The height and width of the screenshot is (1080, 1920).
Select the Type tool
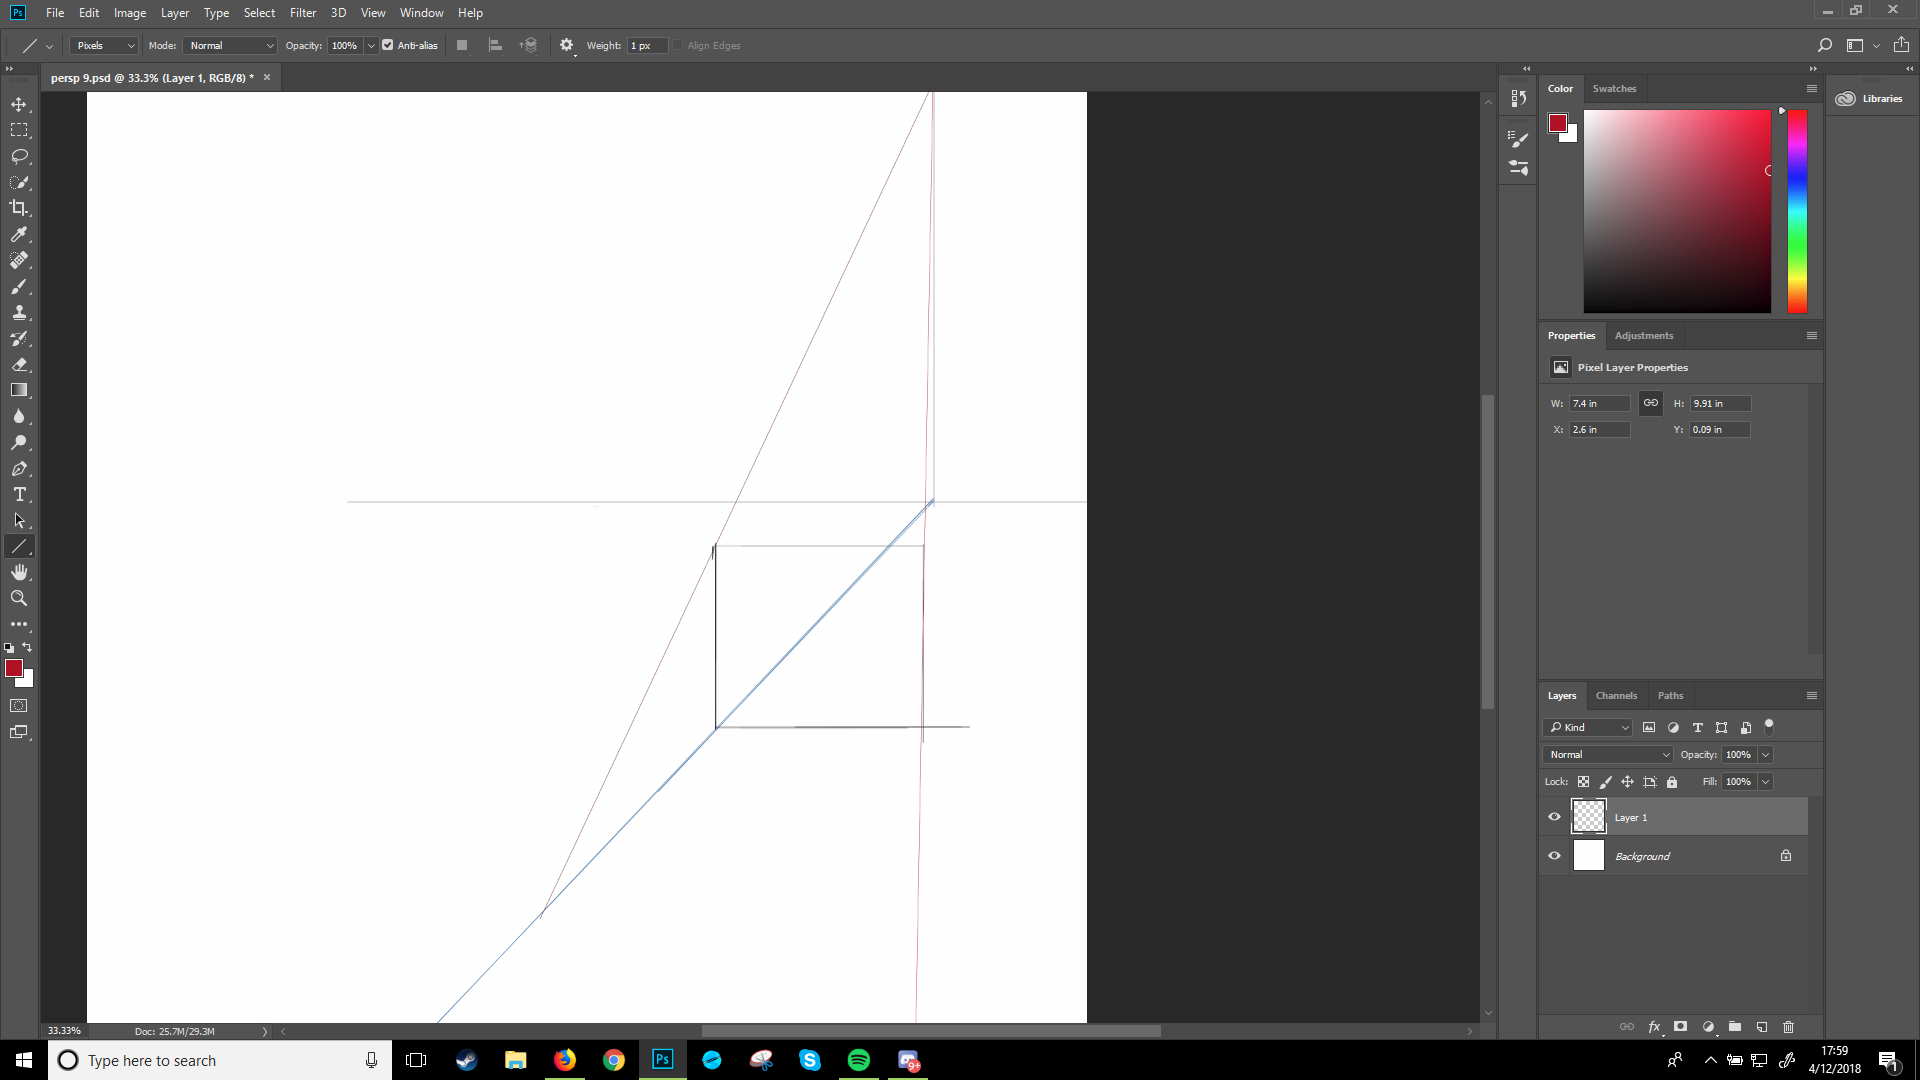[x=19, y=494]
